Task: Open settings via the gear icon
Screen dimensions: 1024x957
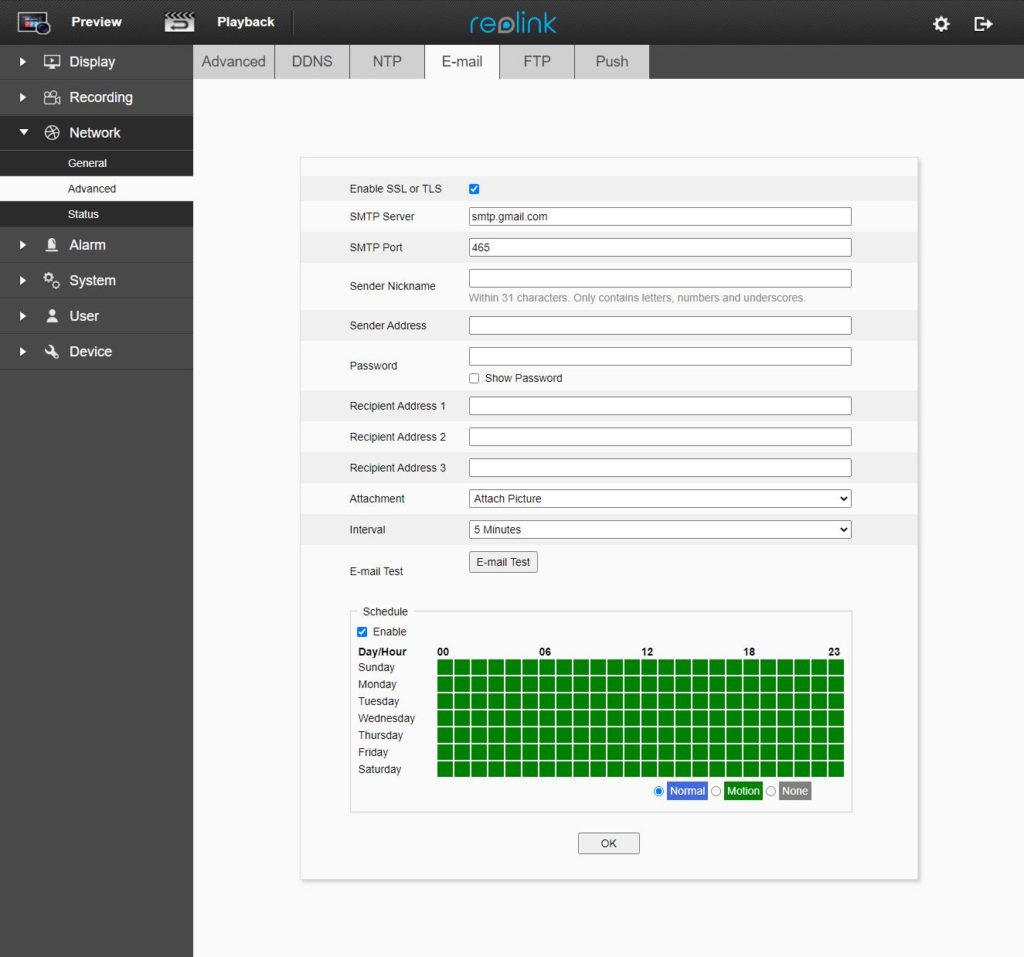Action: [x=941, y=23]
